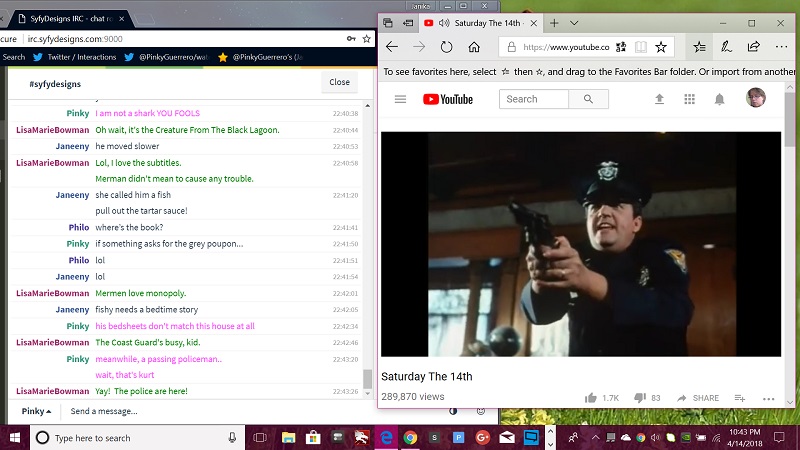Close the SyfyDesigns IRC Chrome tab
Viewport: 800px width, 450px height.
pyautogui.click(x=121, y=19)
